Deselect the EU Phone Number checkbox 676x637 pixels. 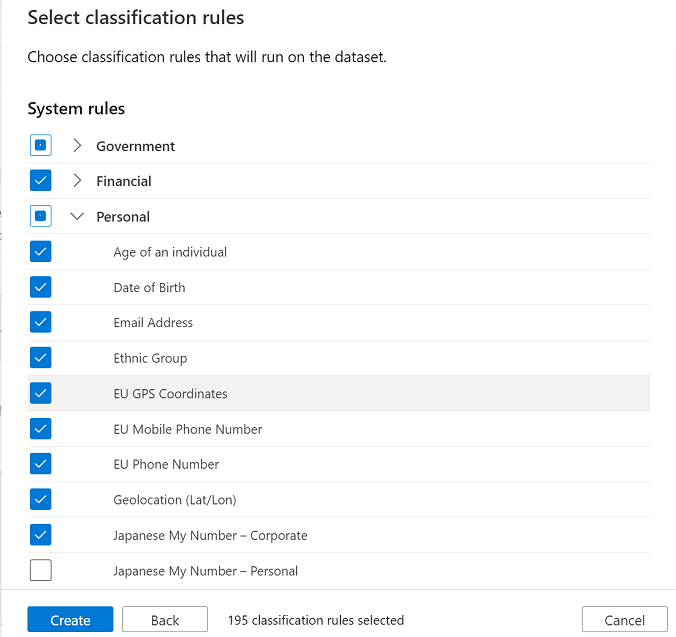[x=41, y=464]
